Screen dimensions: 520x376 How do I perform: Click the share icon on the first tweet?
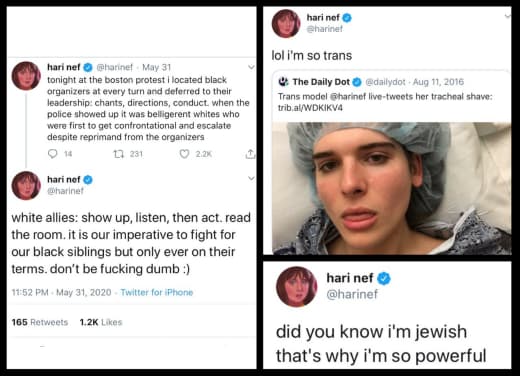click(250, 154)
